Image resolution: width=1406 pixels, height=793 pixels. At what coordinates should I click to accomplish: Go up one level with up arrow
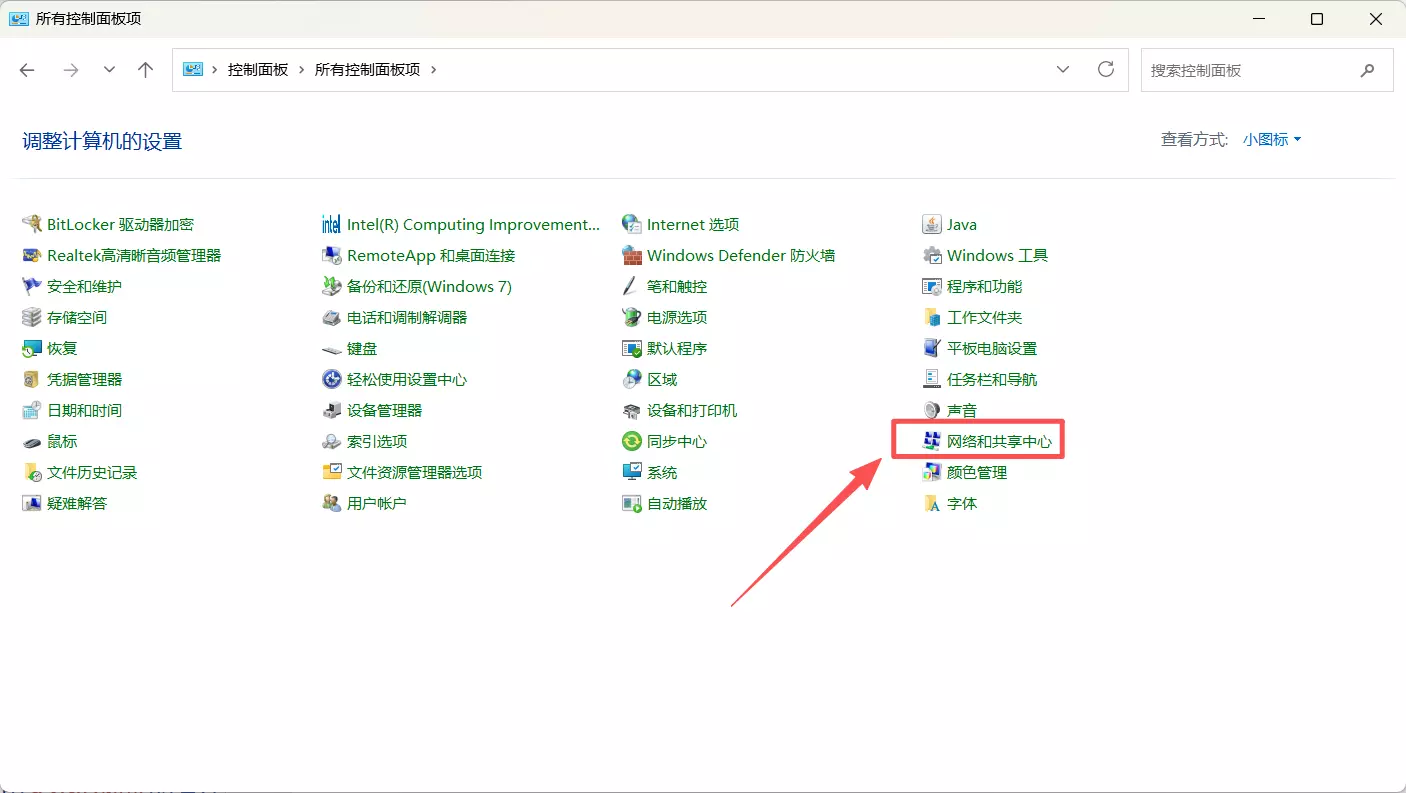(x=146, y=69)
